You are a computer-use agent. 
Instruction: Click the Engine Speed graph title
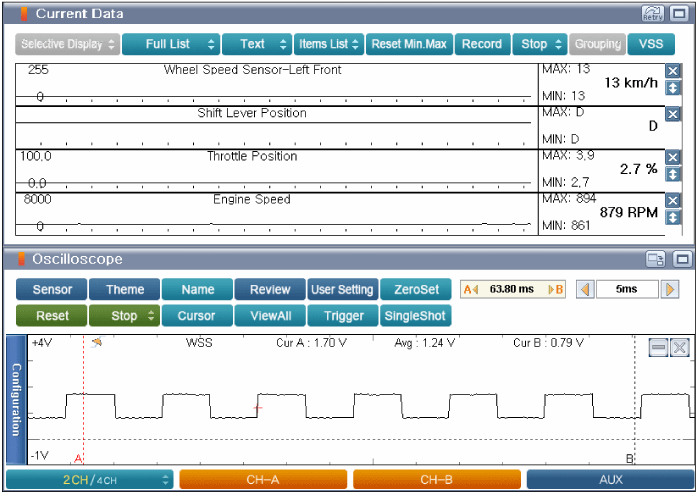click(252, 200)
